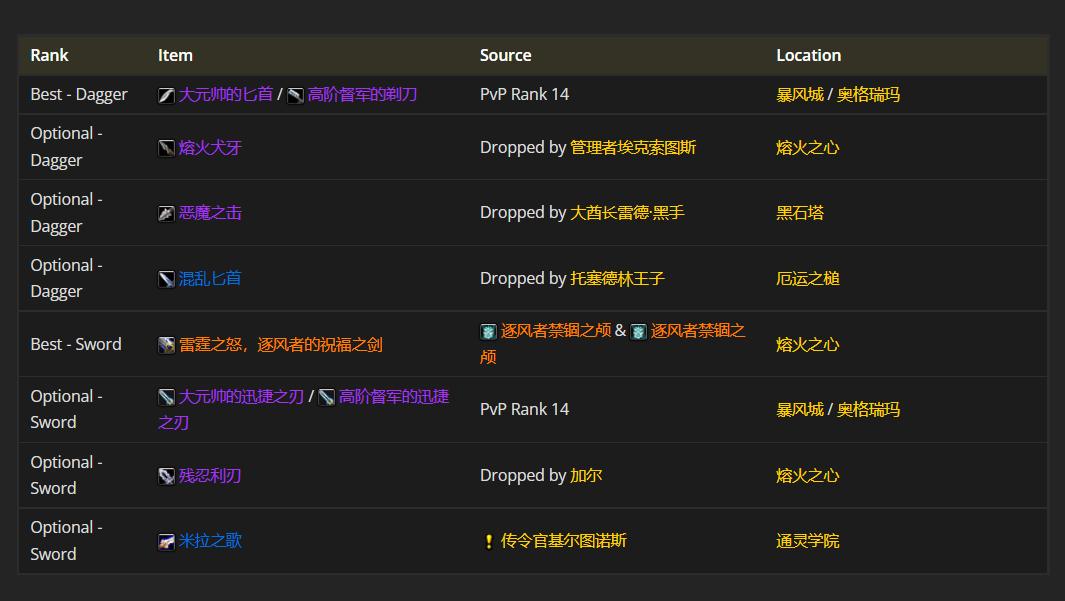
Task: Open 熔火之心 location in the 熔火犬牙 row
Action: [x=808, y=147]
